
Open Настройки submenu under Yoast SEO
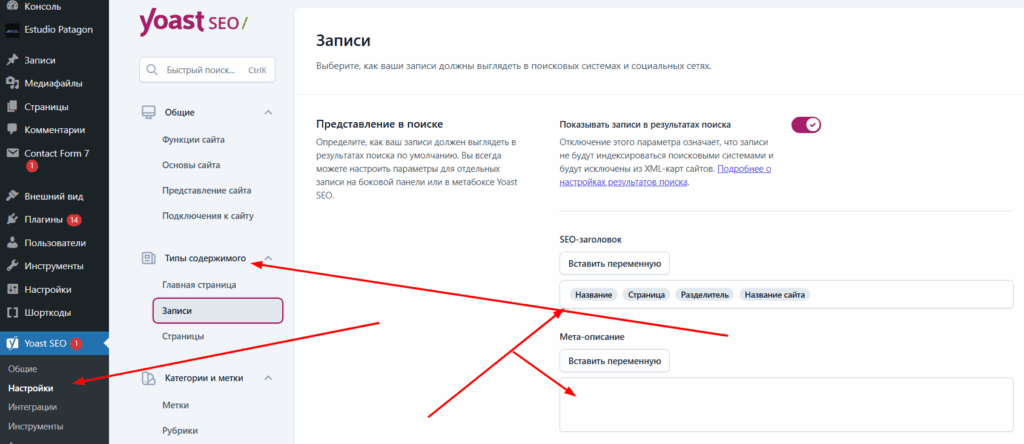31,388
